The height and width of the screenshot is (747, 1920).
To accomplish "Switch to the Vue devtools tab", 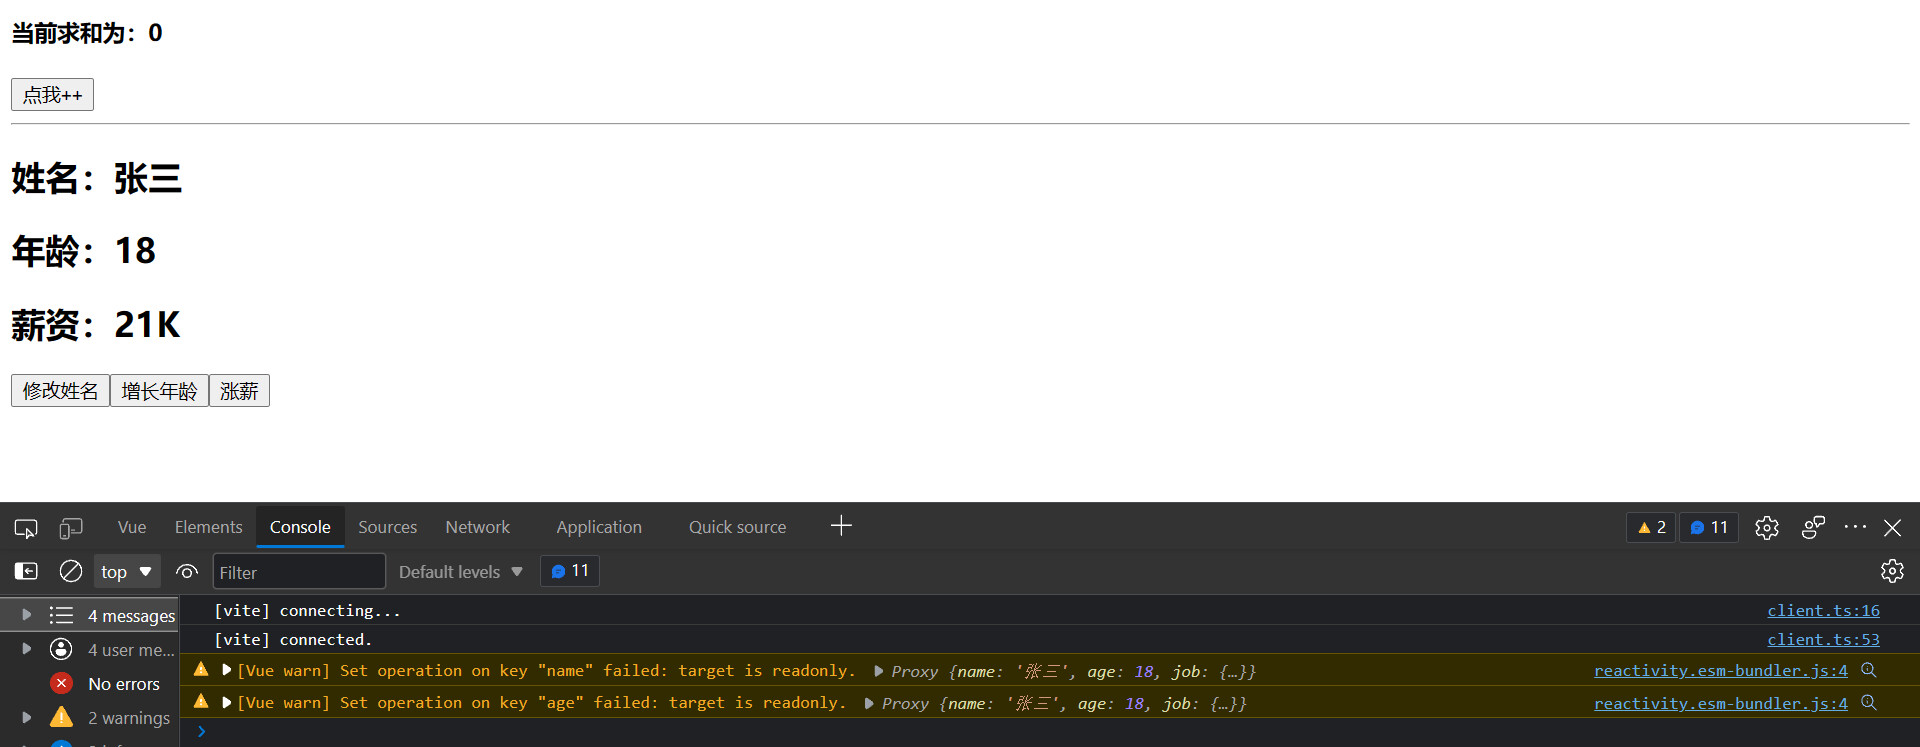I will coord(132,527).
